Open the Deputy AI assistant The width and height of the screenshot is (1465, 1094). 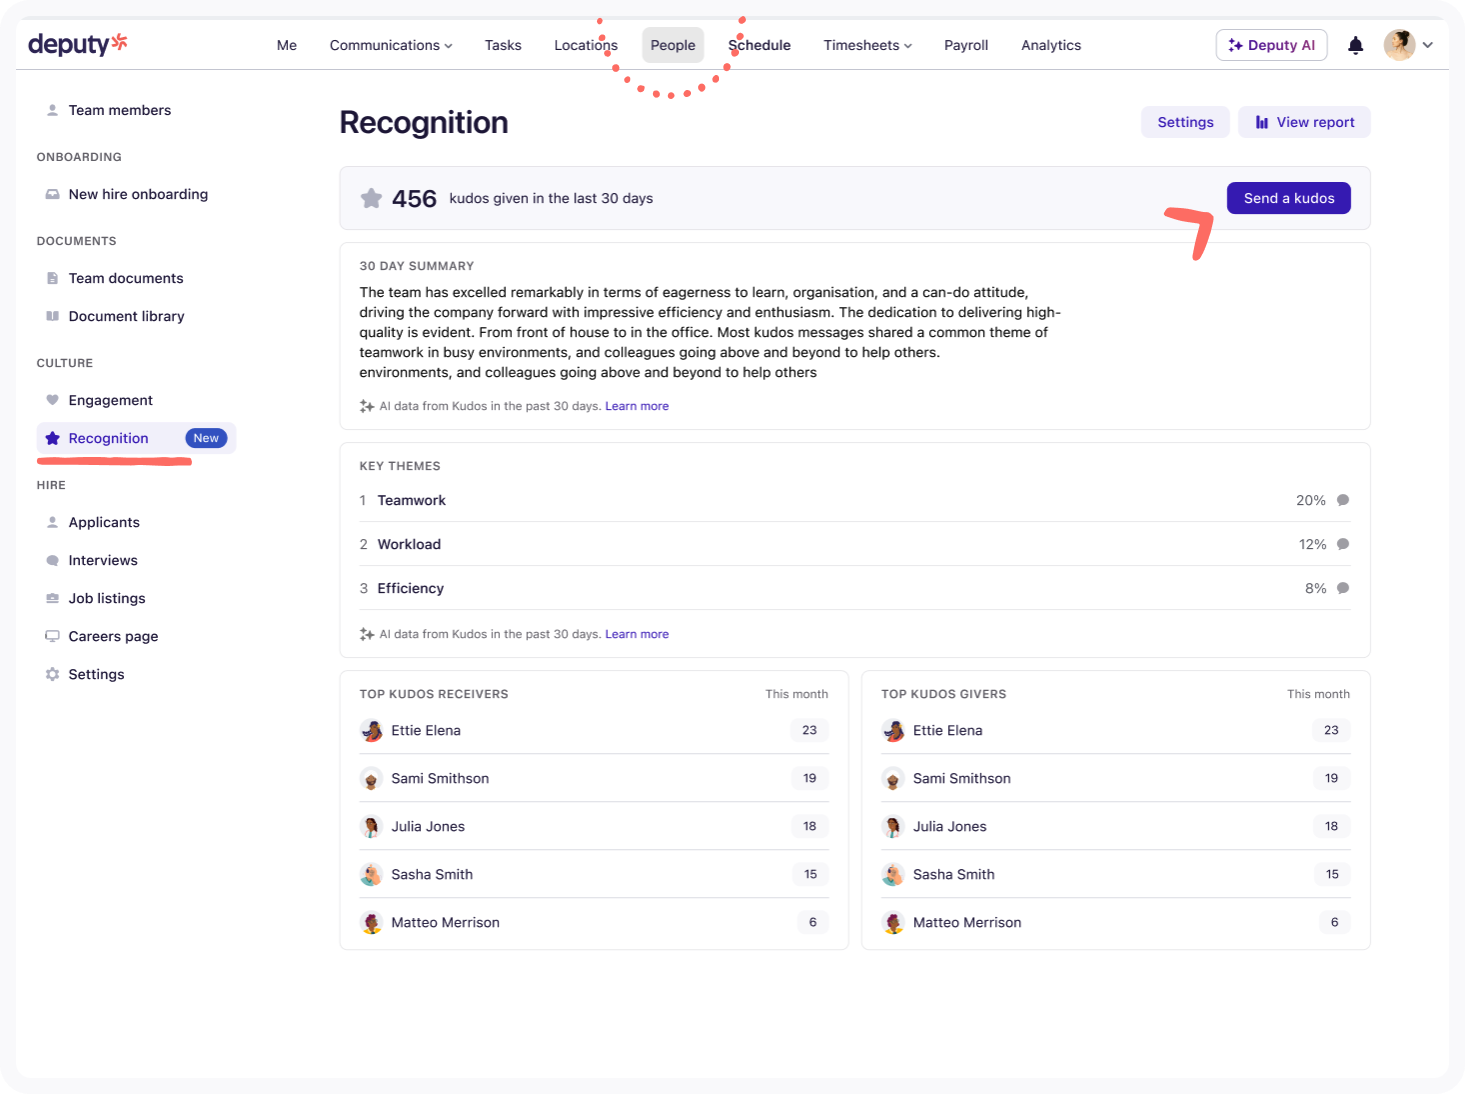point(1271,45)
